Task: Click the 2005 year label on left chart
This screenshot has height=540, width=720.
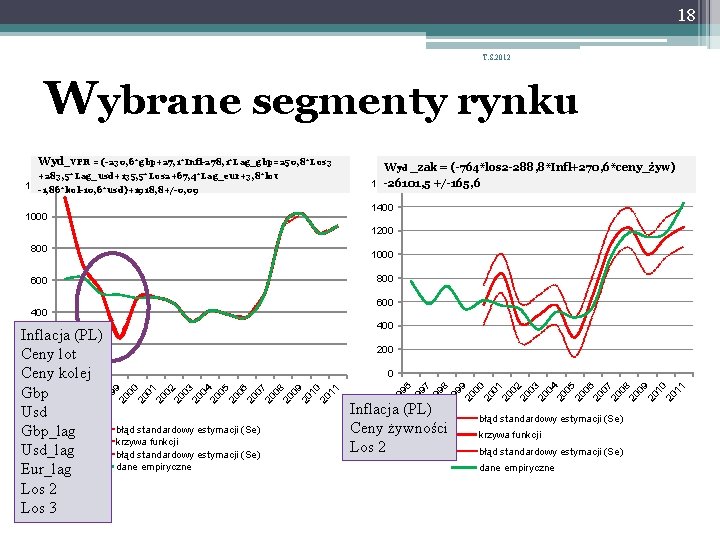Action: coord(219,394)
